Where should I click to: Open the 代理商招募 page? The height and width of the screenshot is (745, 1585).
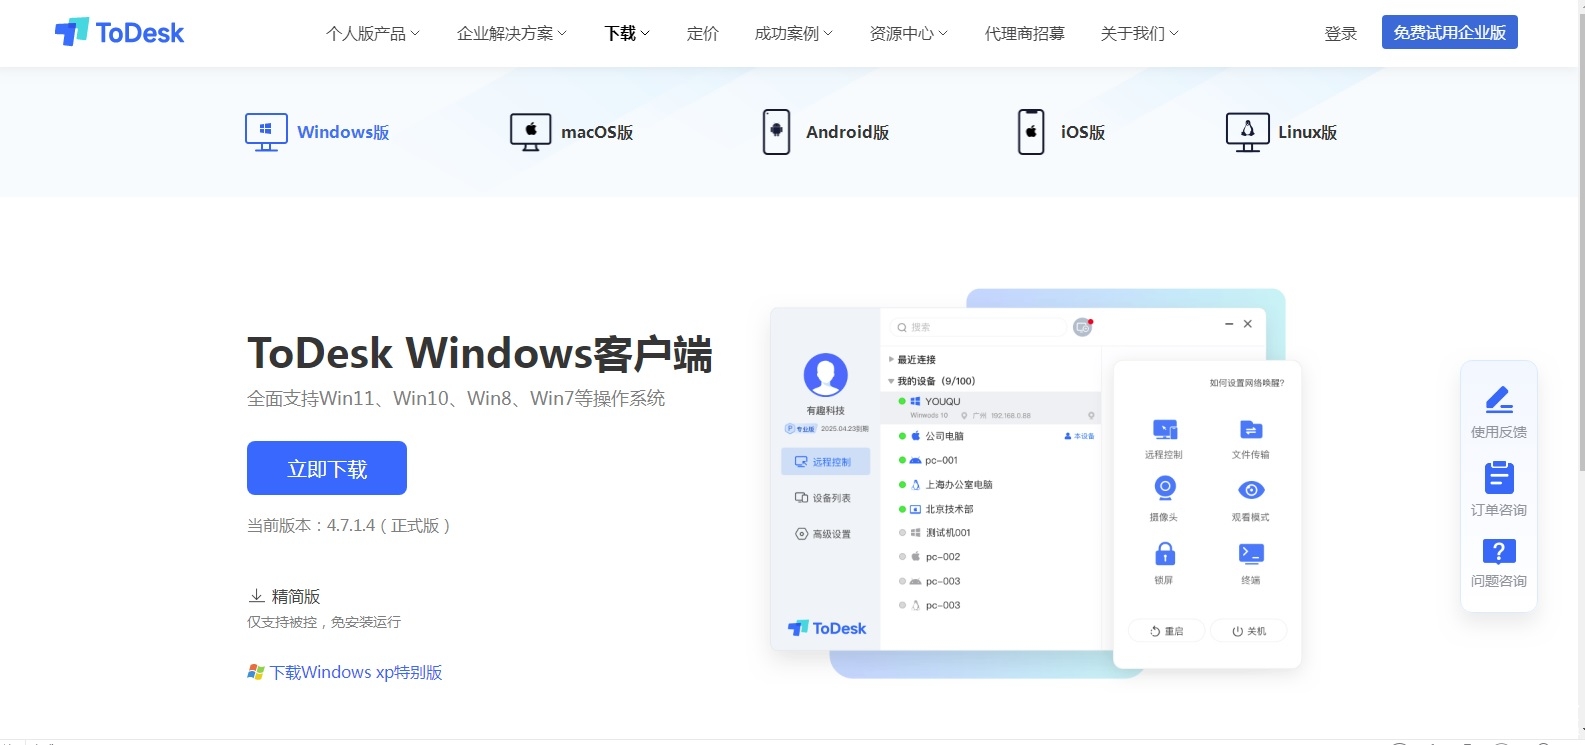[1025, 34]
